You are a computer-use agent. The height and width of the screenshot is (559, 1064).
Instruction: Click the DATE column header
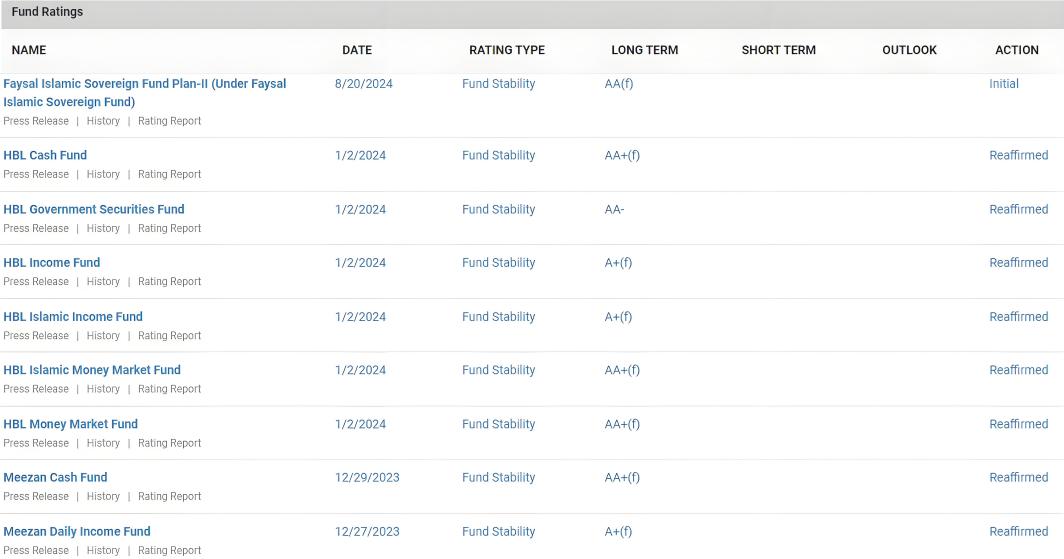[x=357, y=50]
